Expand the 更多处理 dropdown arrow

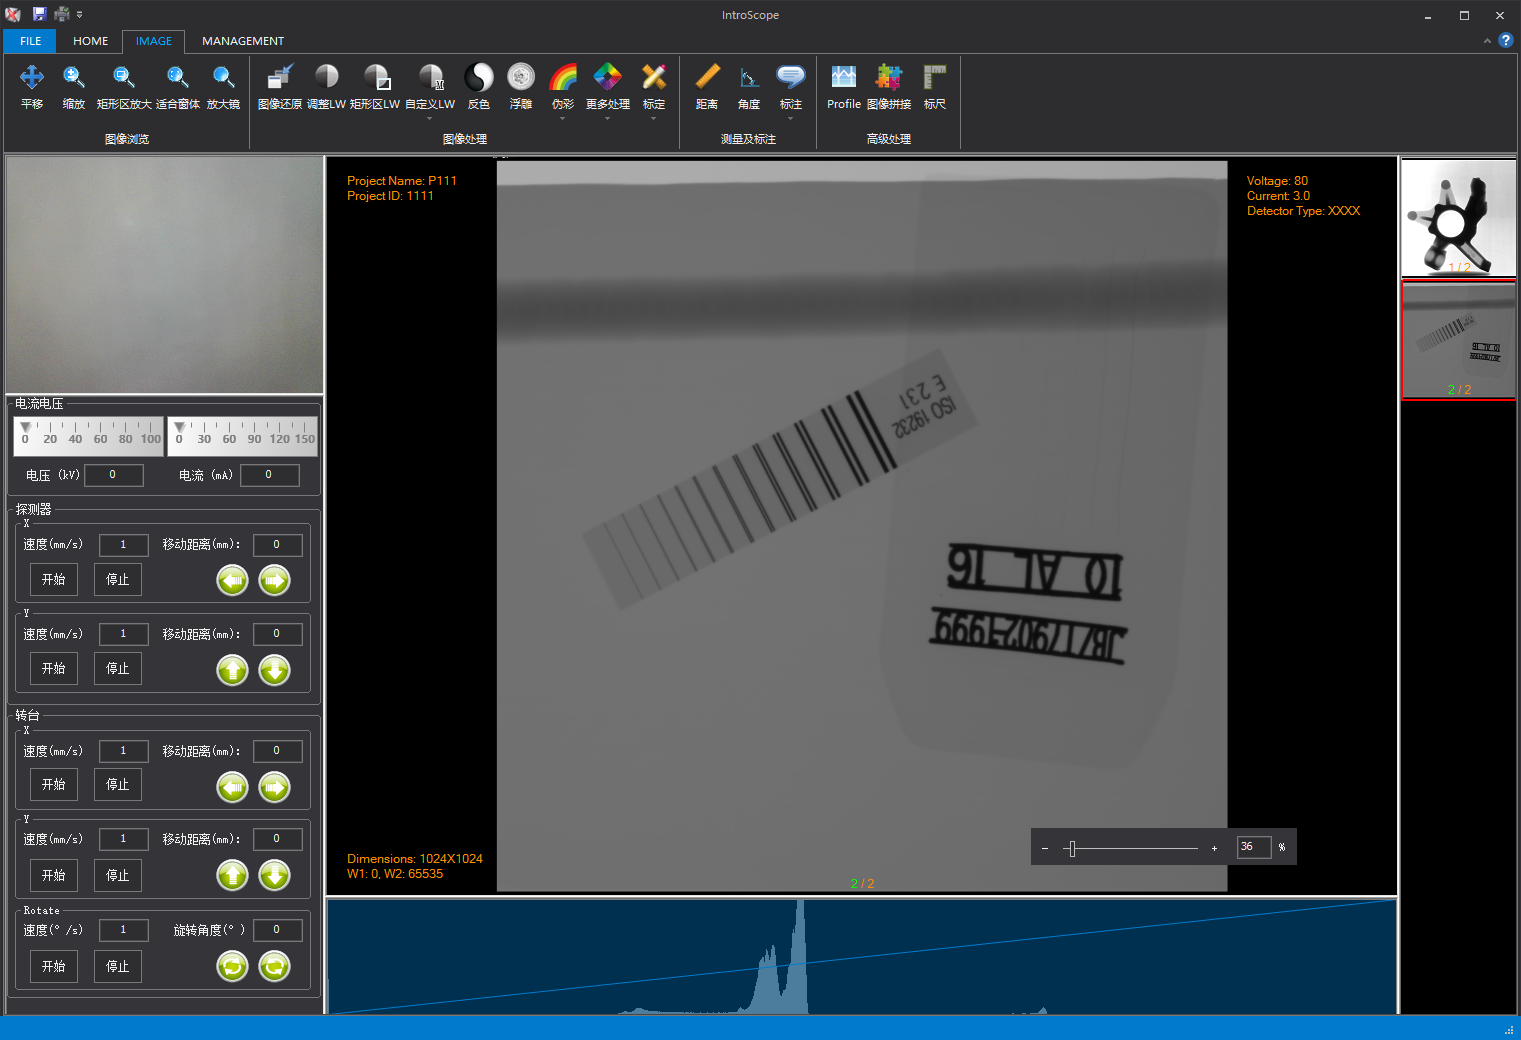[608, 118]
